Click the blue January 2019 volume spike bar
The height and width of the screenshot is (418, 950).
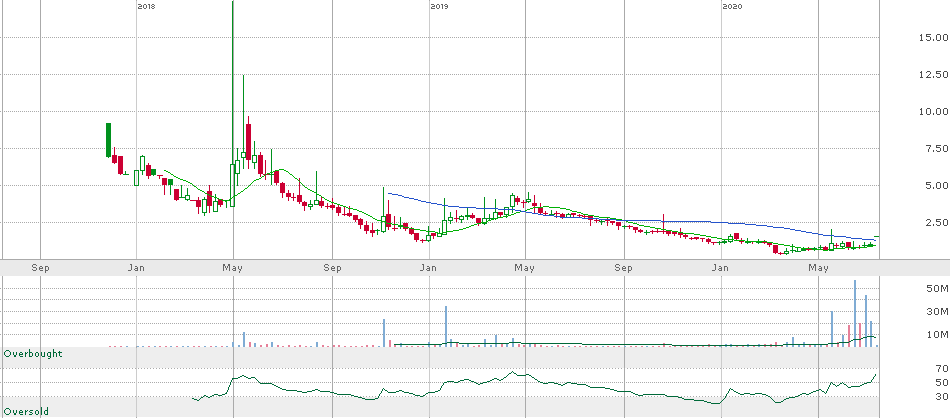coord(446,326)
